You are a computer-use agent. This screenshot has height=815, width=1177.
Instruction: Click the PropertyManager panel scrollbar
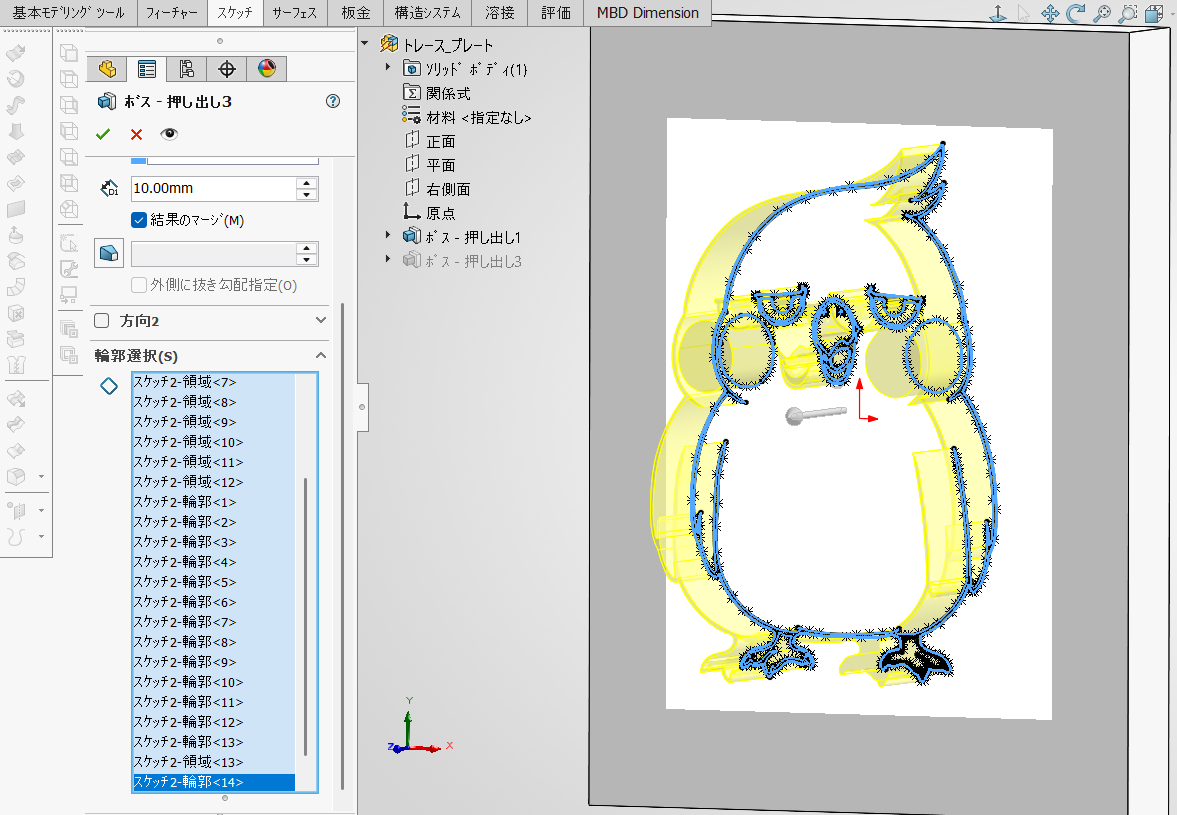343,546
